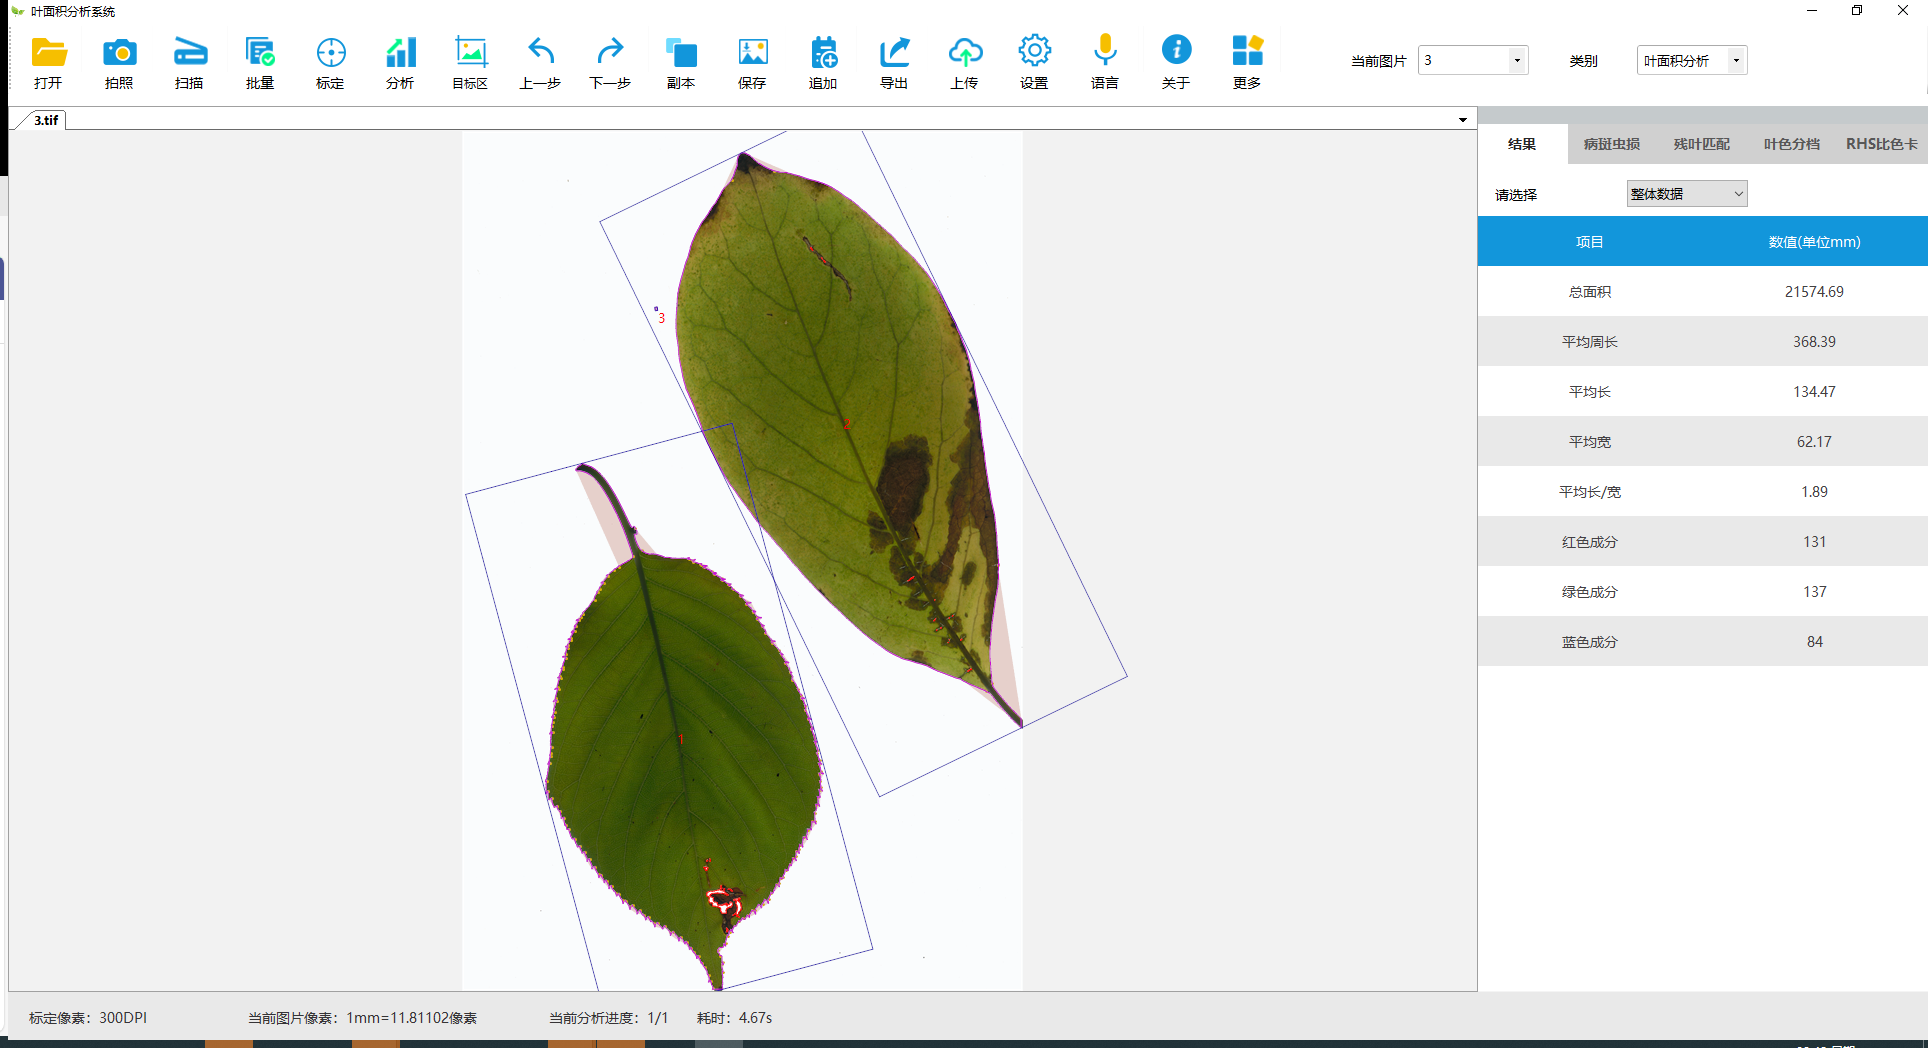
Task: Open the 类别 叶面积分析 dropdown
Action: tap(1736, 61)
